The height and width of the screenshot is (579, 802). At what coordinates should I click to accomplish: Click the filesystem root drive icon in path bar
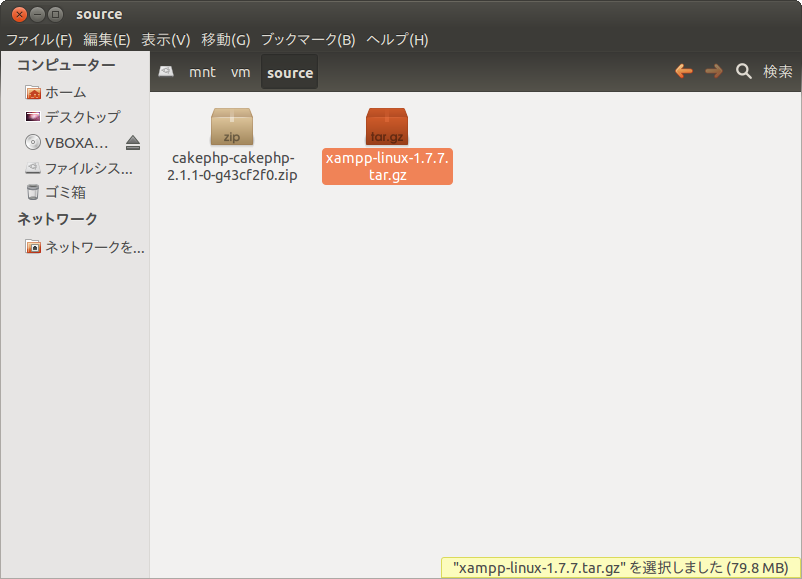(x=166, y=72)
